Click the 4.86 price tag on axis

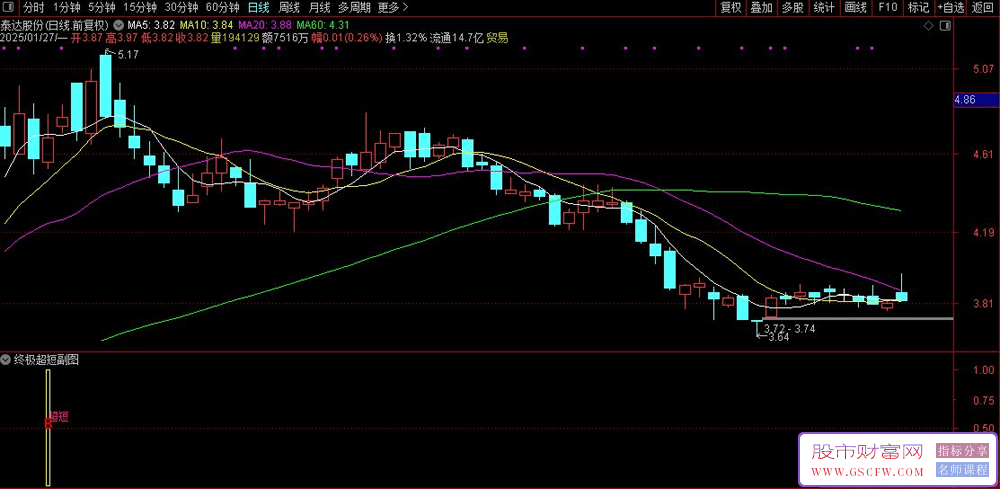click(976, 100)
